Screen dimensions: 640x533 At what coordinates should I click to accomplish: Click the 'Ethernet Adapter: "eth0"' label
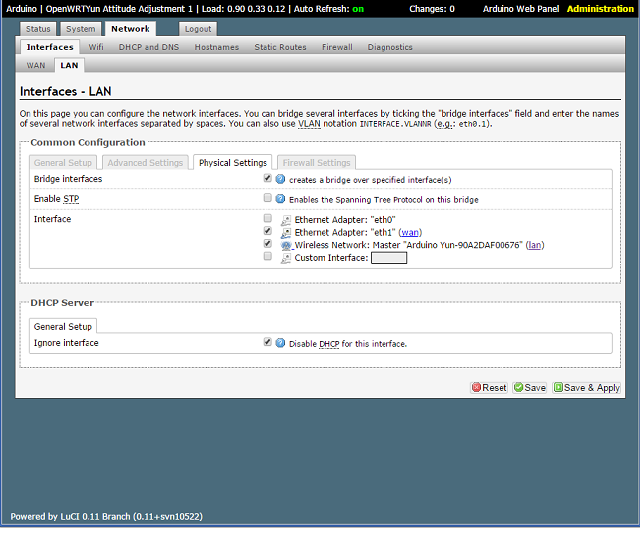click(345, 220)
